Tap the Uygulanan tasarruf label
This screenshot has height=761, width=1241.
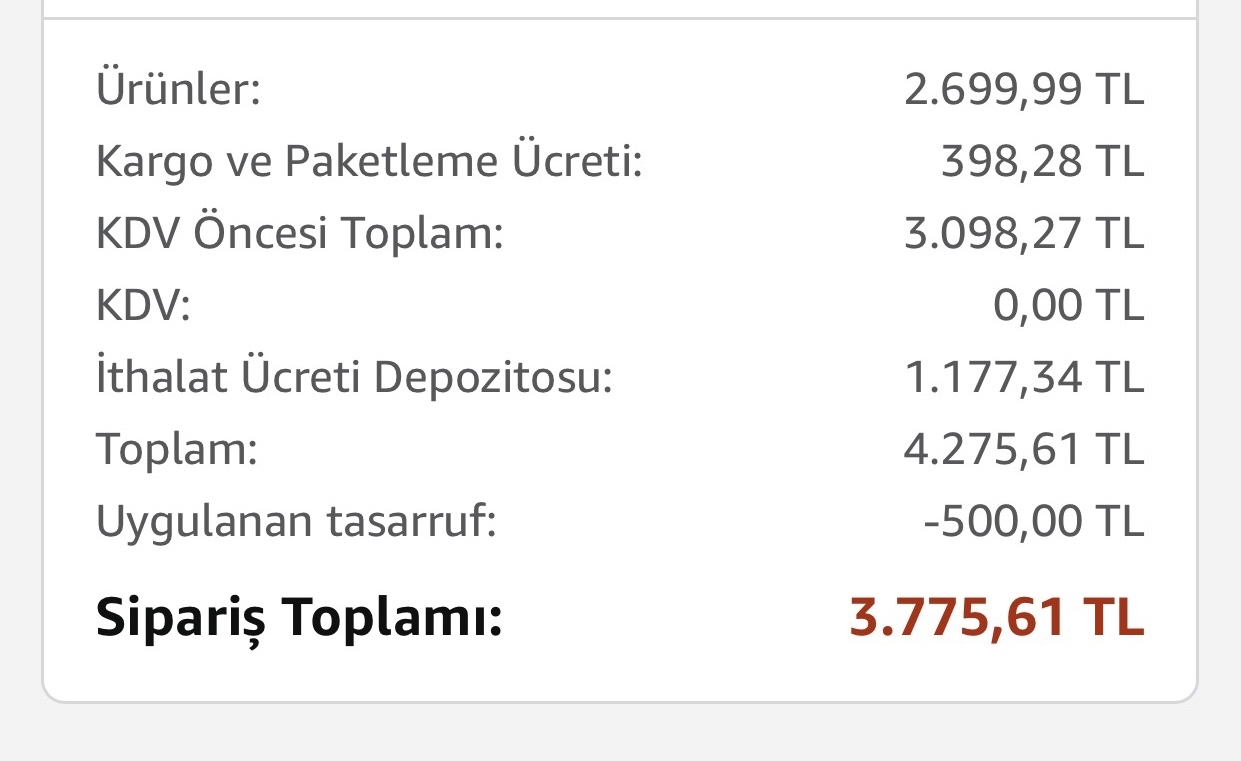pos(296,522)
